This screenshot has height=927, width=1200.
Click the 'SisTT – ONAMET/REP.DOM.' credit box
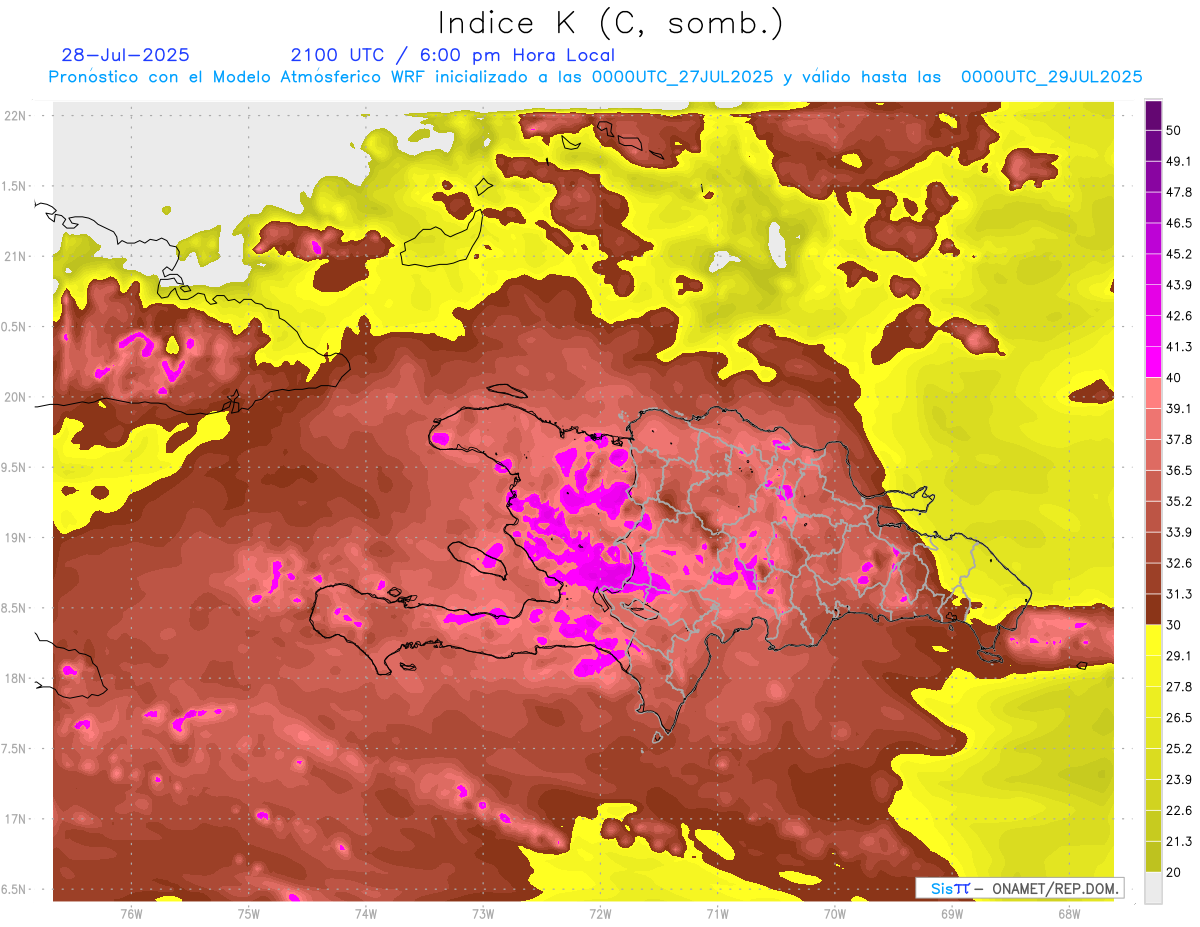1020,887
